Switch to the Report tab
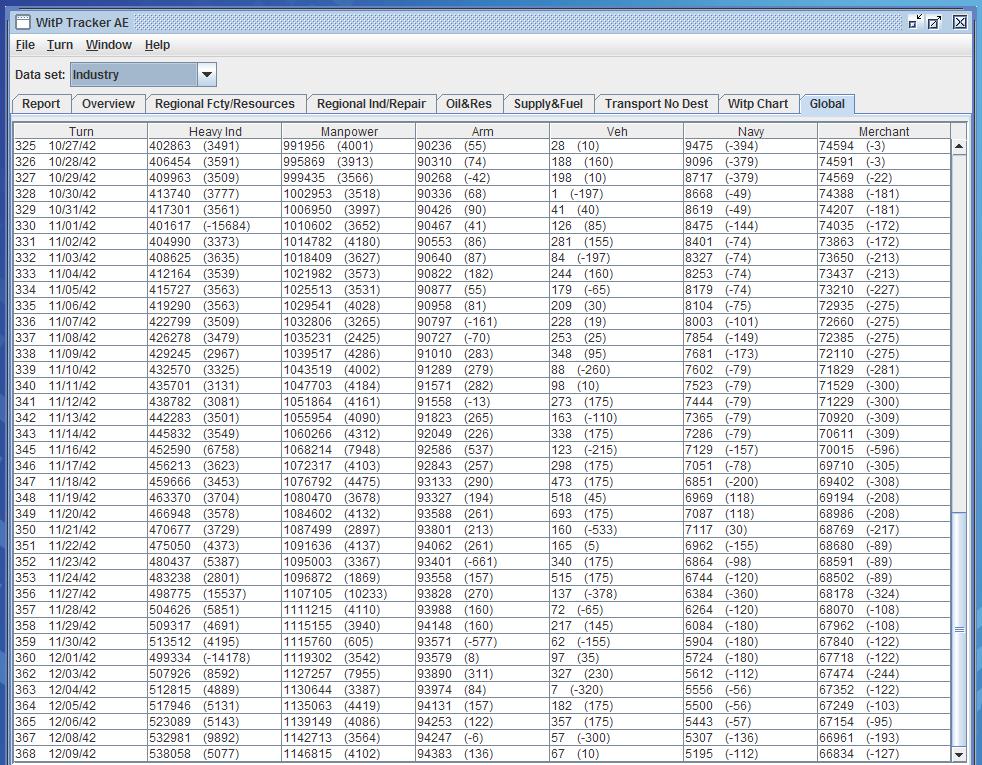This screenshot has width=982, height=765. click(x=41, y=104)
